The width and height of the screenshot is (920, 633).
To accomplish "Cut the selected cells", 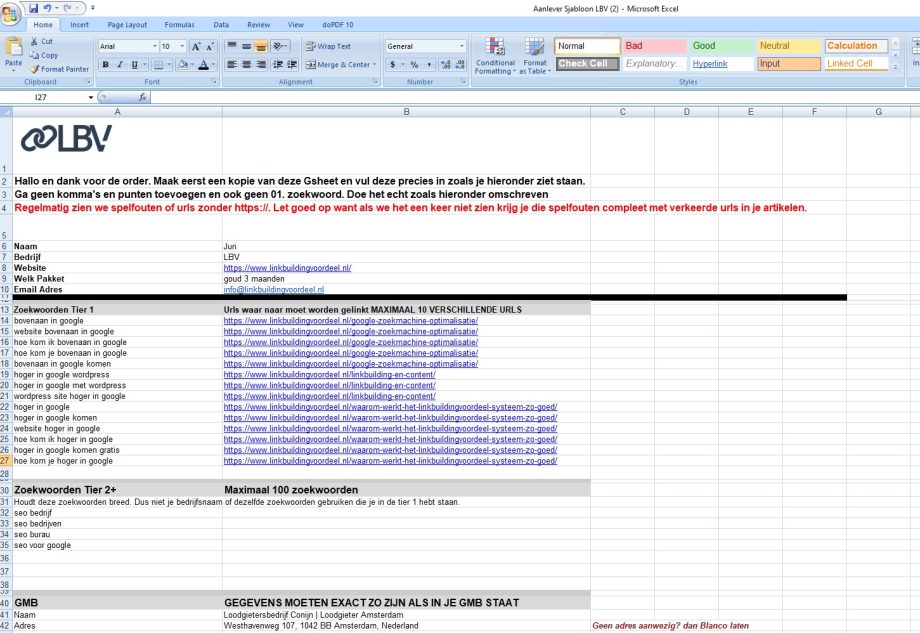I will pos(42,42).
